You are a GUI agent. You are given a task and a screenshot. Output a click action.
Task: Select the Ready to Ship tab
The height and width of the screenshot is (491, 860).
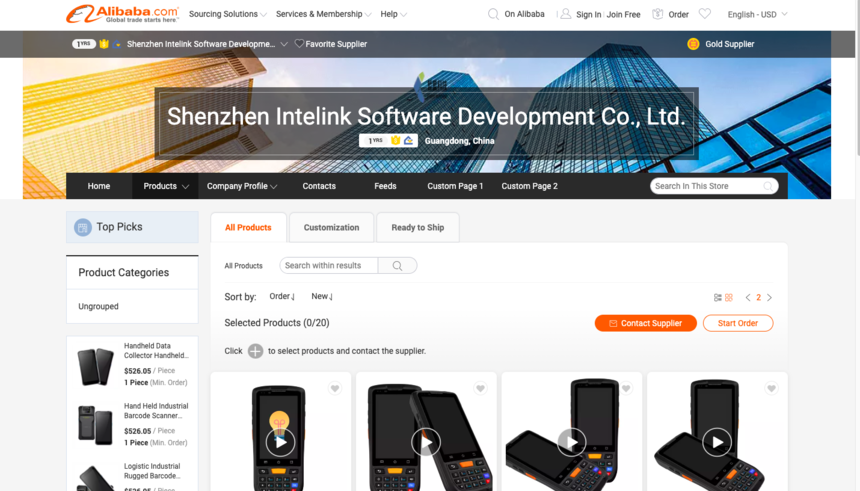coord(418,227)
